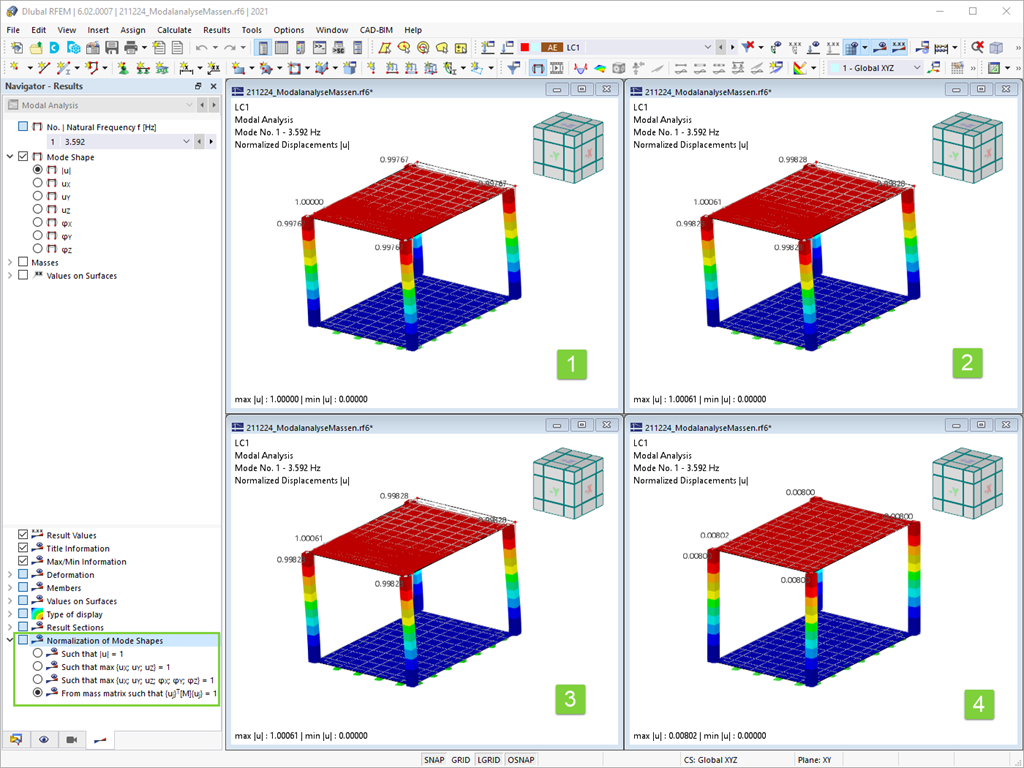This screenshot has width=1024, height=768.
Task: Click the Save icon on the toolbar
Action: coord(110,47)
